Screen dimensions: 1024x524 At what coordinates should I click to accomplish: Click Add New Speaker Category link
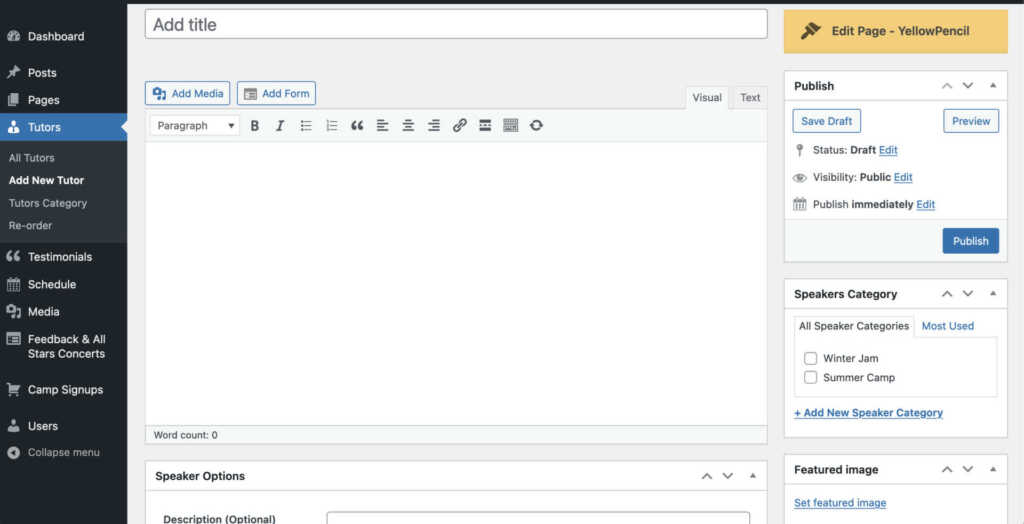[869, 413]
